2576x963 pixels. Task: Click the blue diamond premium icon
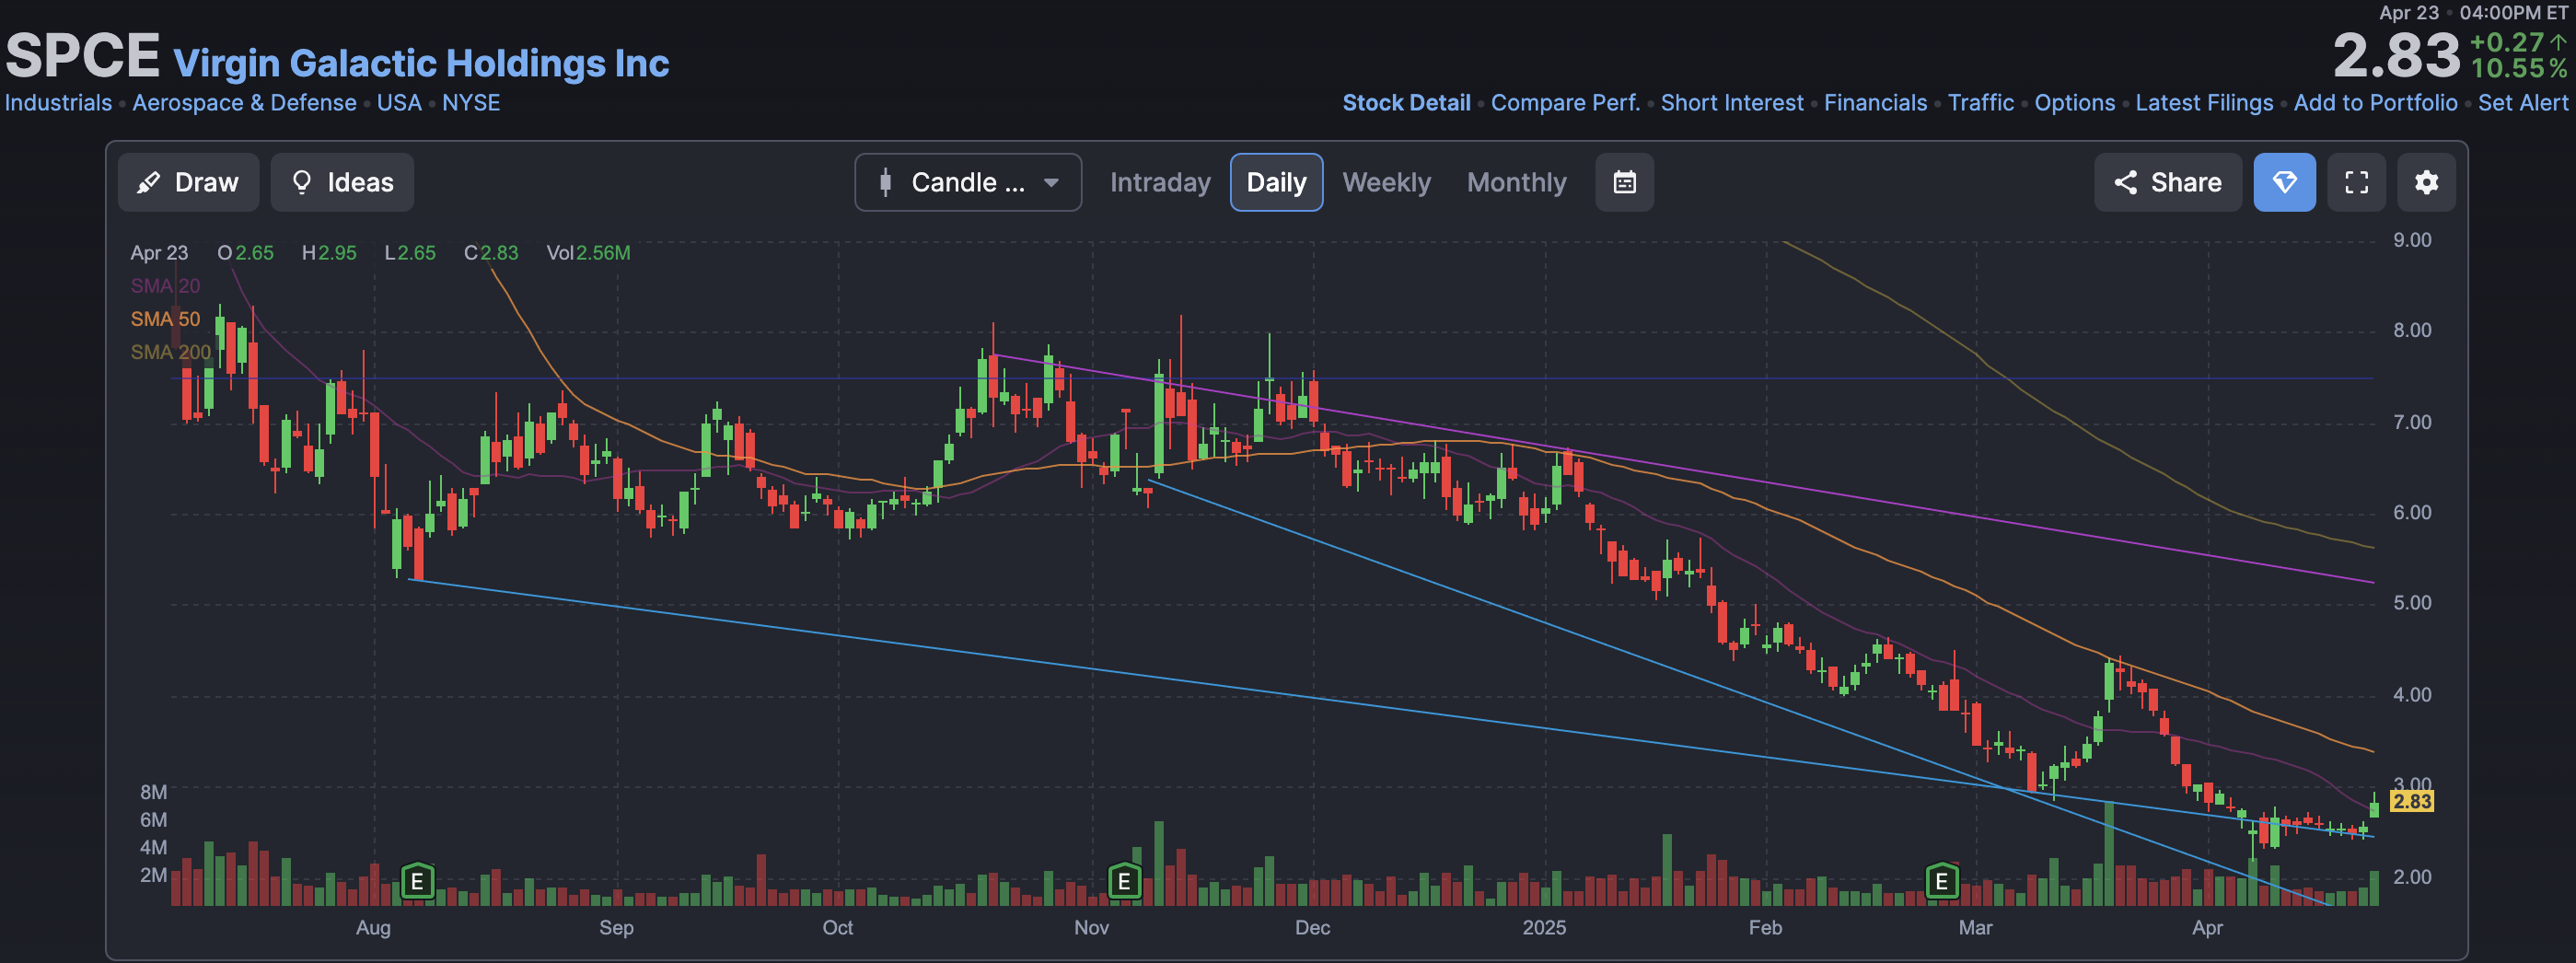tap(2284, 182)
